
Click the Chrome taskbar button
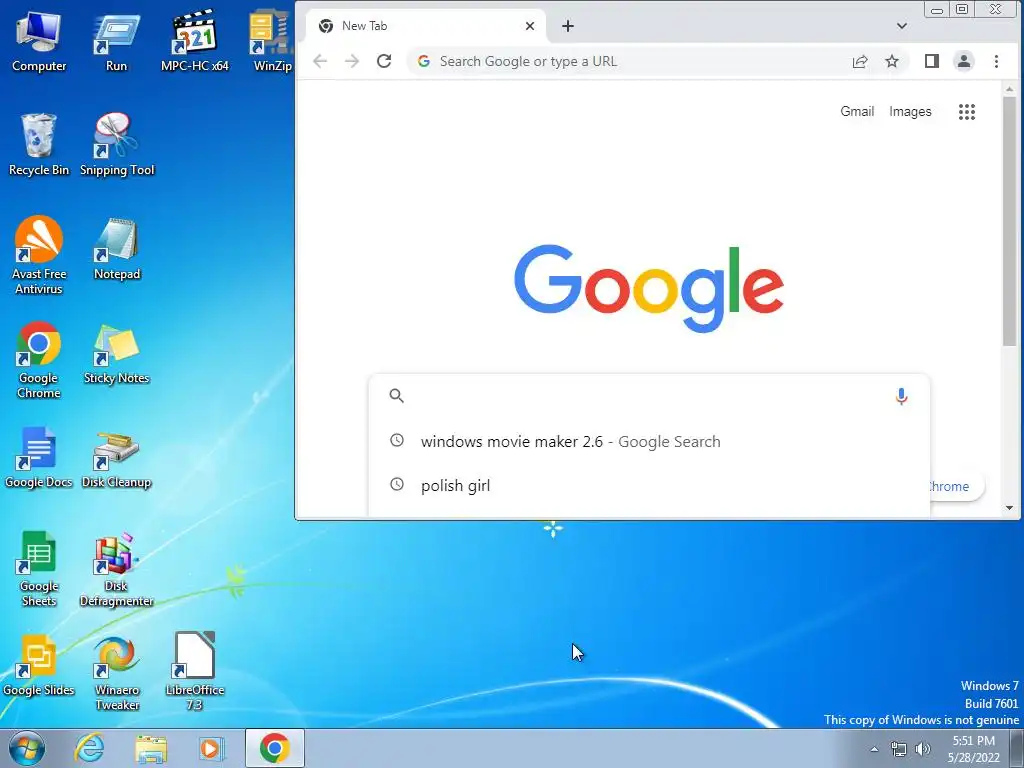(x=275, y=748)
